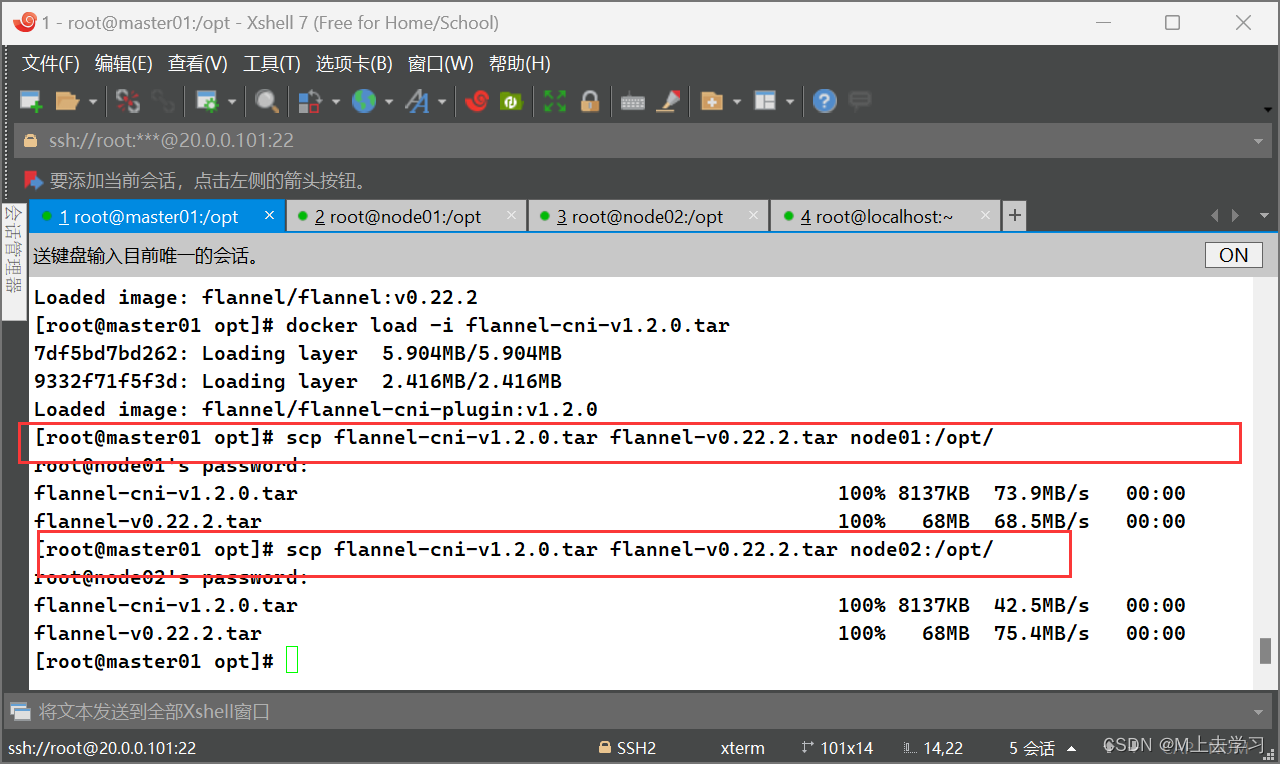This screenshot has height=764, width=1280.
Task: Close tab root@node01:/opt
Action: [512, 215]
